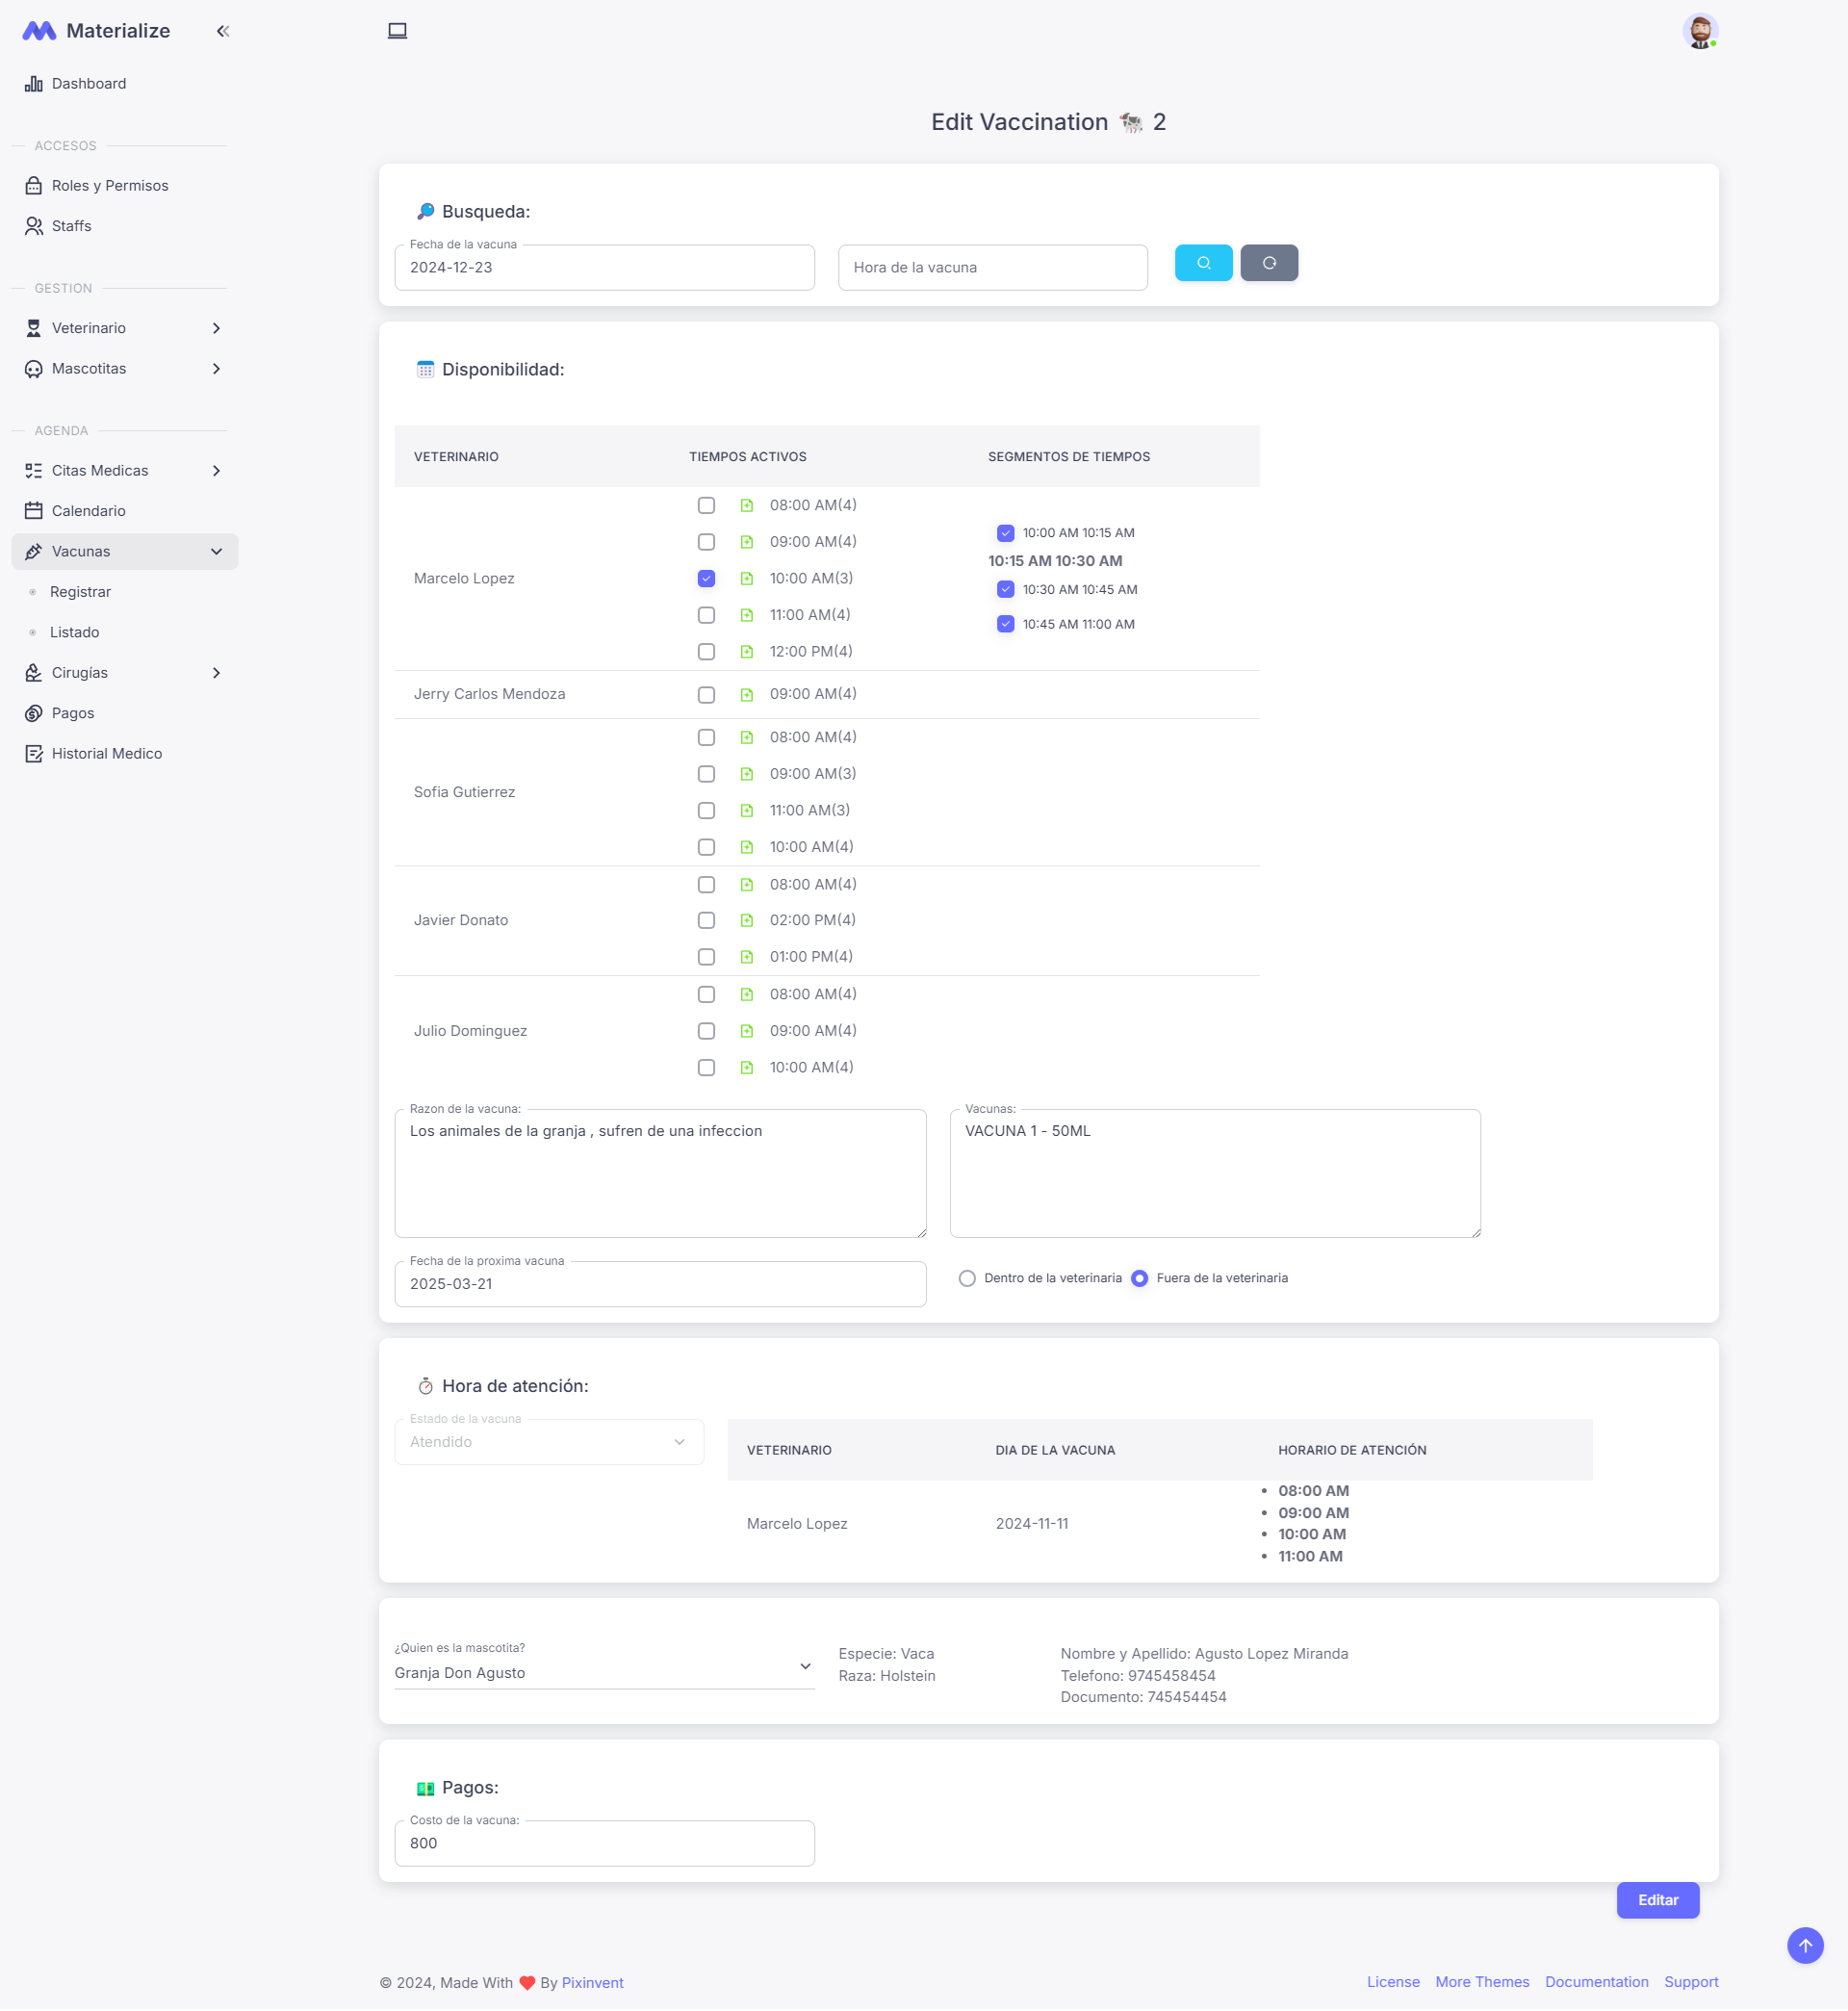Click the scroll-to-top arrow button

tap(1804, 1946)
